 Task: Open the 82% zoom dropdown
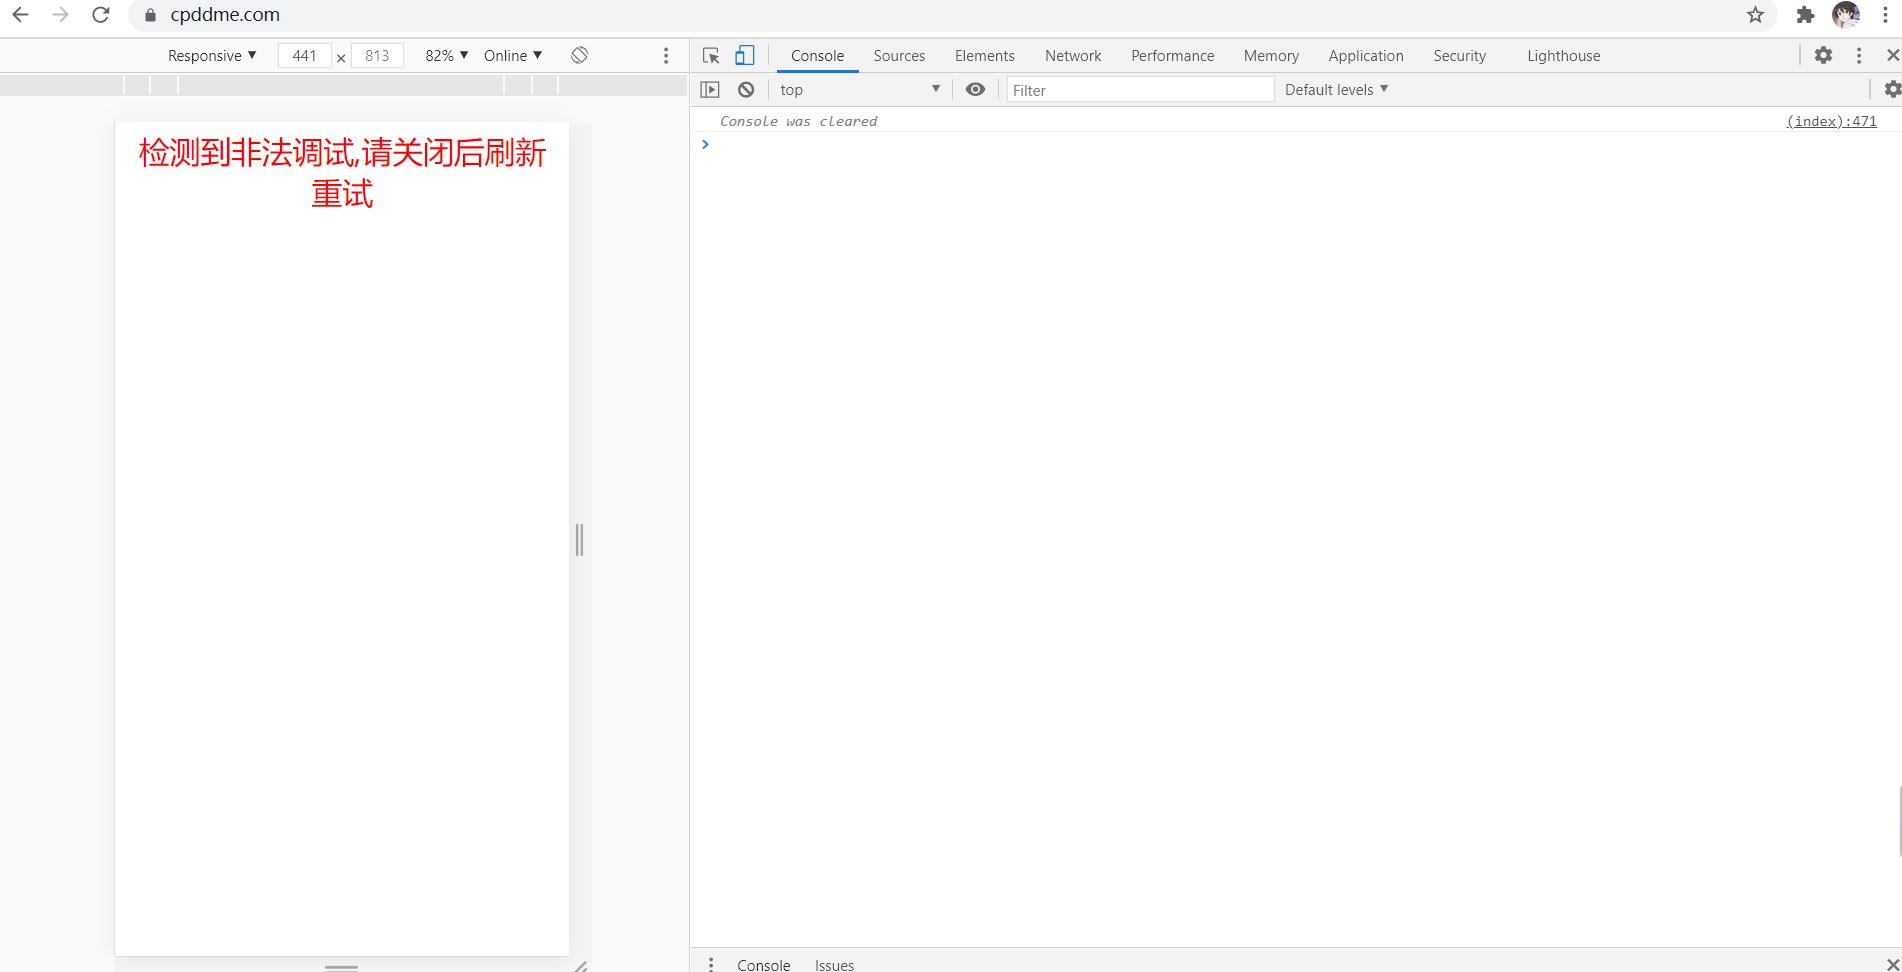(x=446, y=56)
